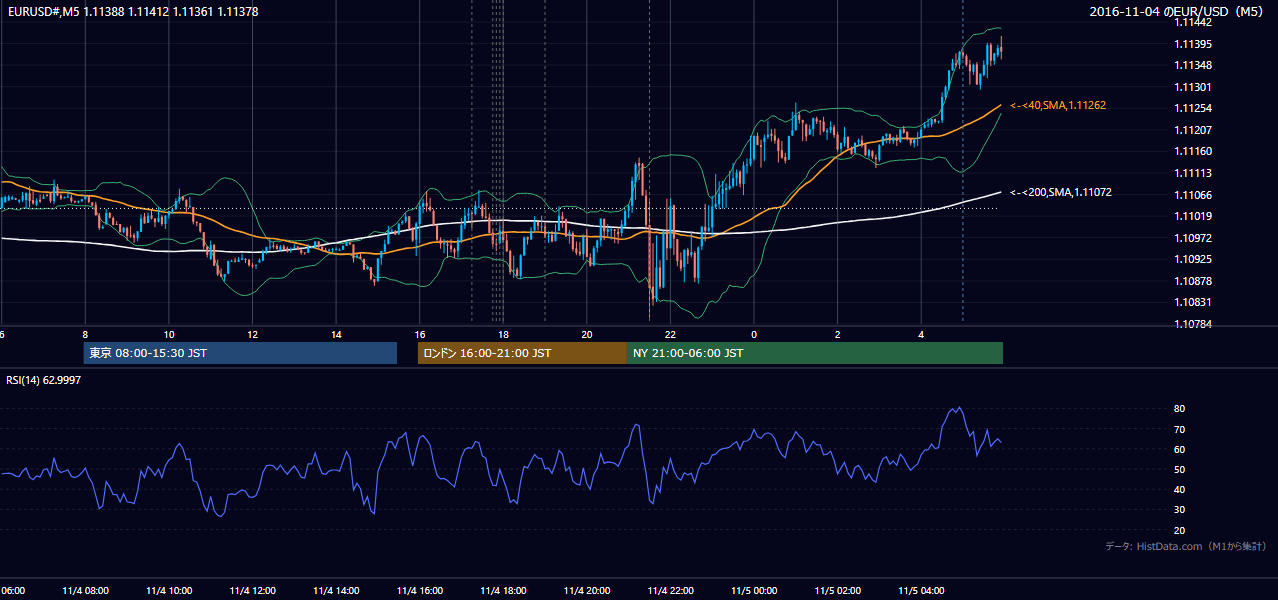The height and width of the screenshot is (600, 1278).
Task: Click price level 1.11395 on the axis
Action: point(1192,44)
